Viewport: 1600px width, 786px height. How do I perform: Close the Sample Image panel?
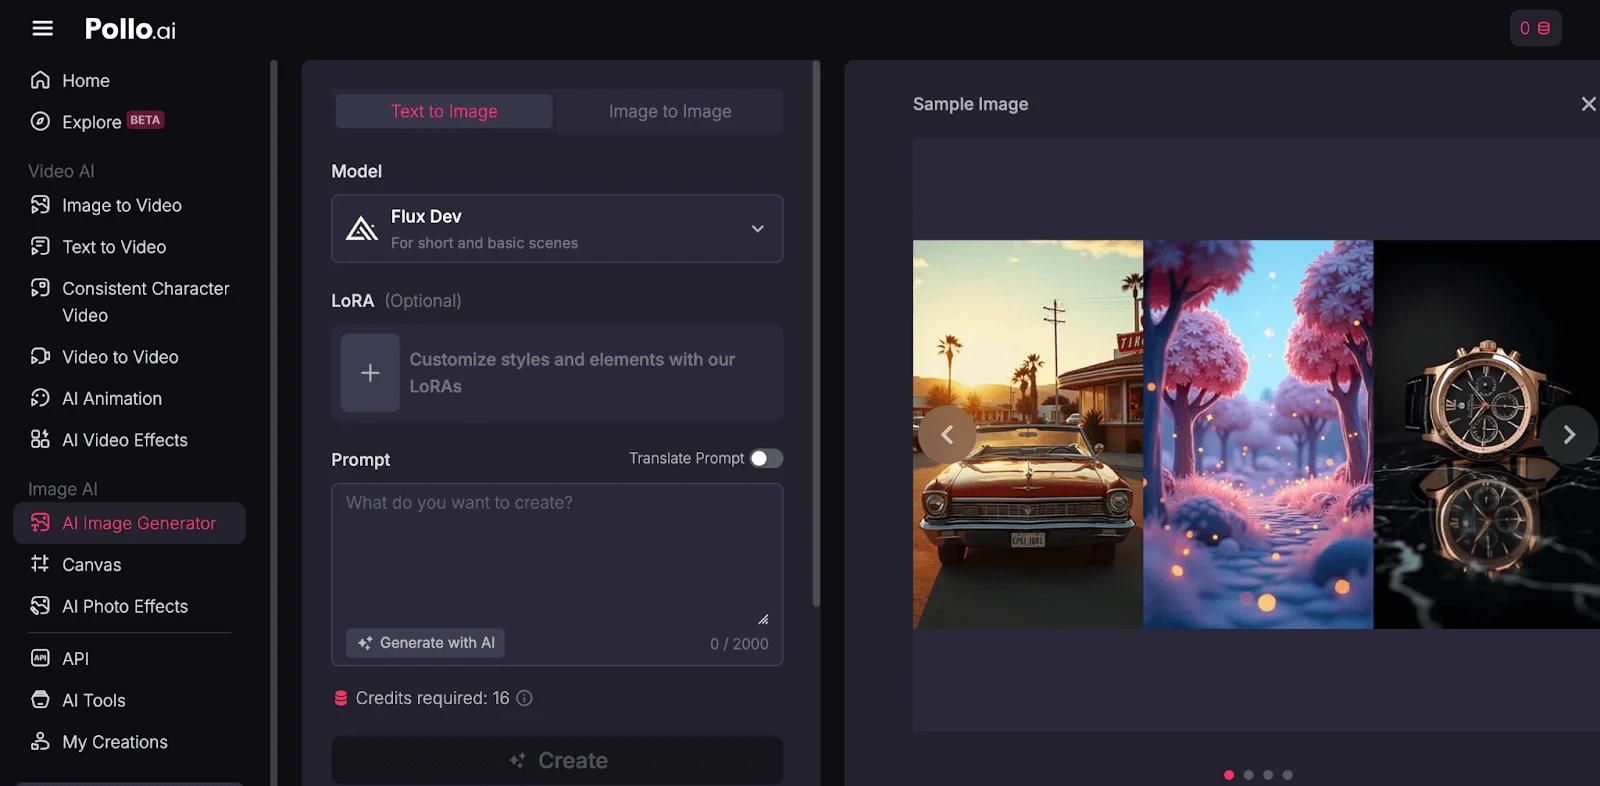tap(1588, 104)
